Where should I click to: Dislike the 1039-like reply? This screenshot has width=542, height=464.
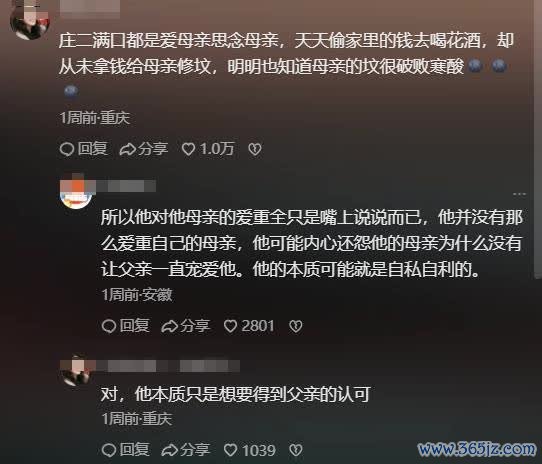(x=296, y=450)
